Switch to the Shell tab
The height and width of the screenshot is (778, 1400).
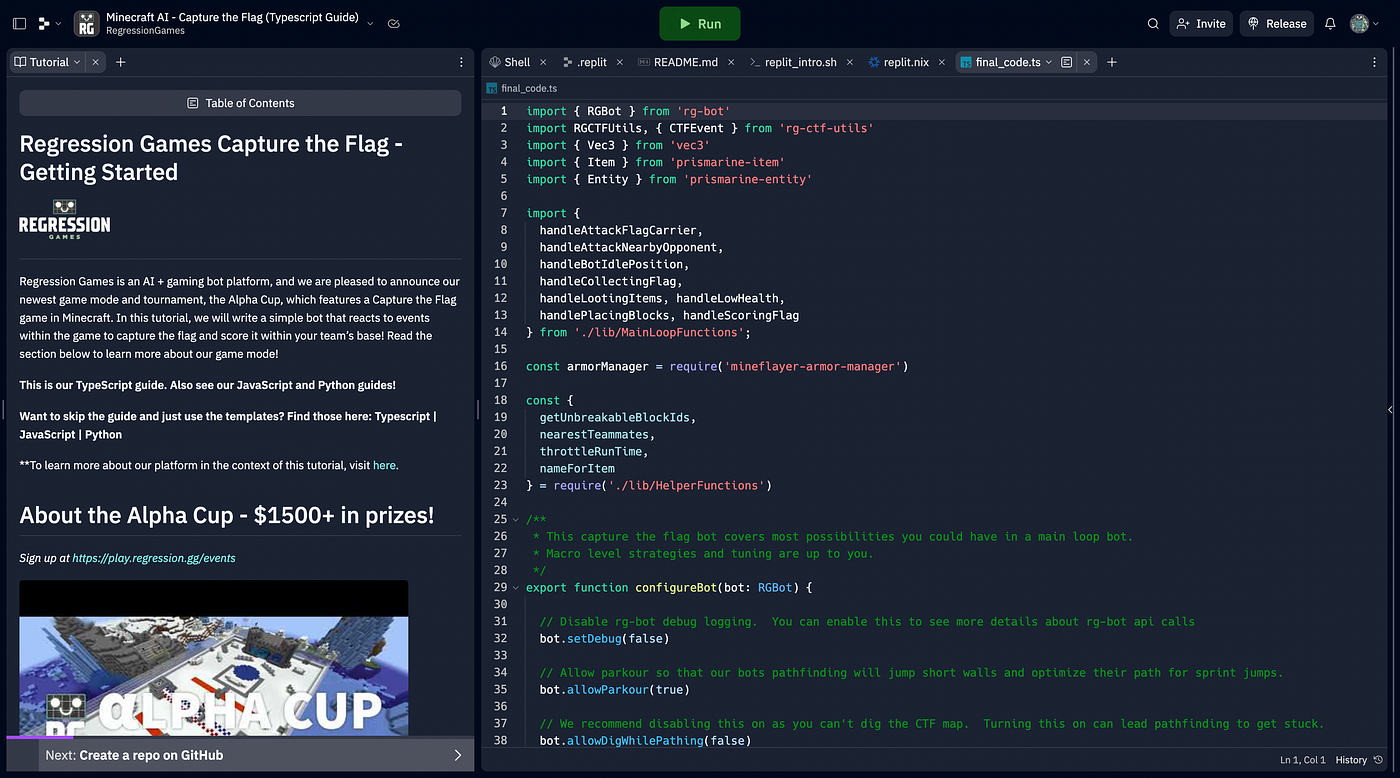(x=510, y=62)
